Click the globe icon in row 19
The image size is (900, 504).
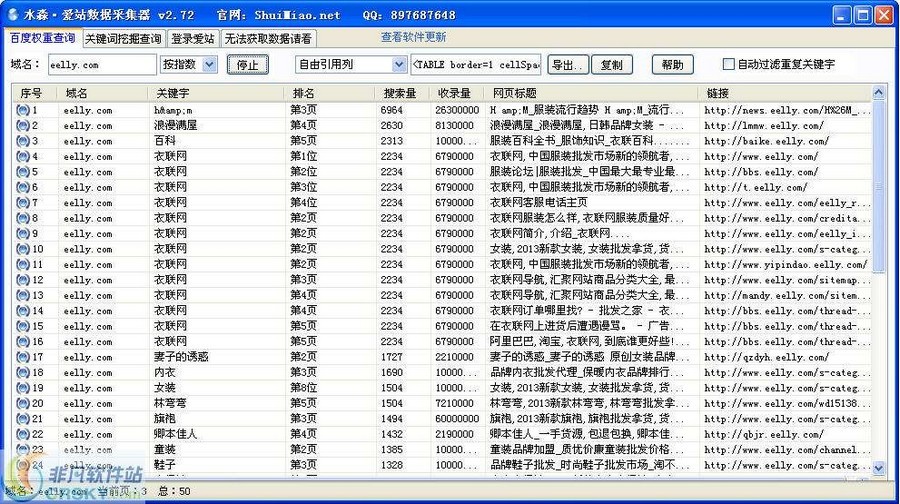tap(23, 389)
